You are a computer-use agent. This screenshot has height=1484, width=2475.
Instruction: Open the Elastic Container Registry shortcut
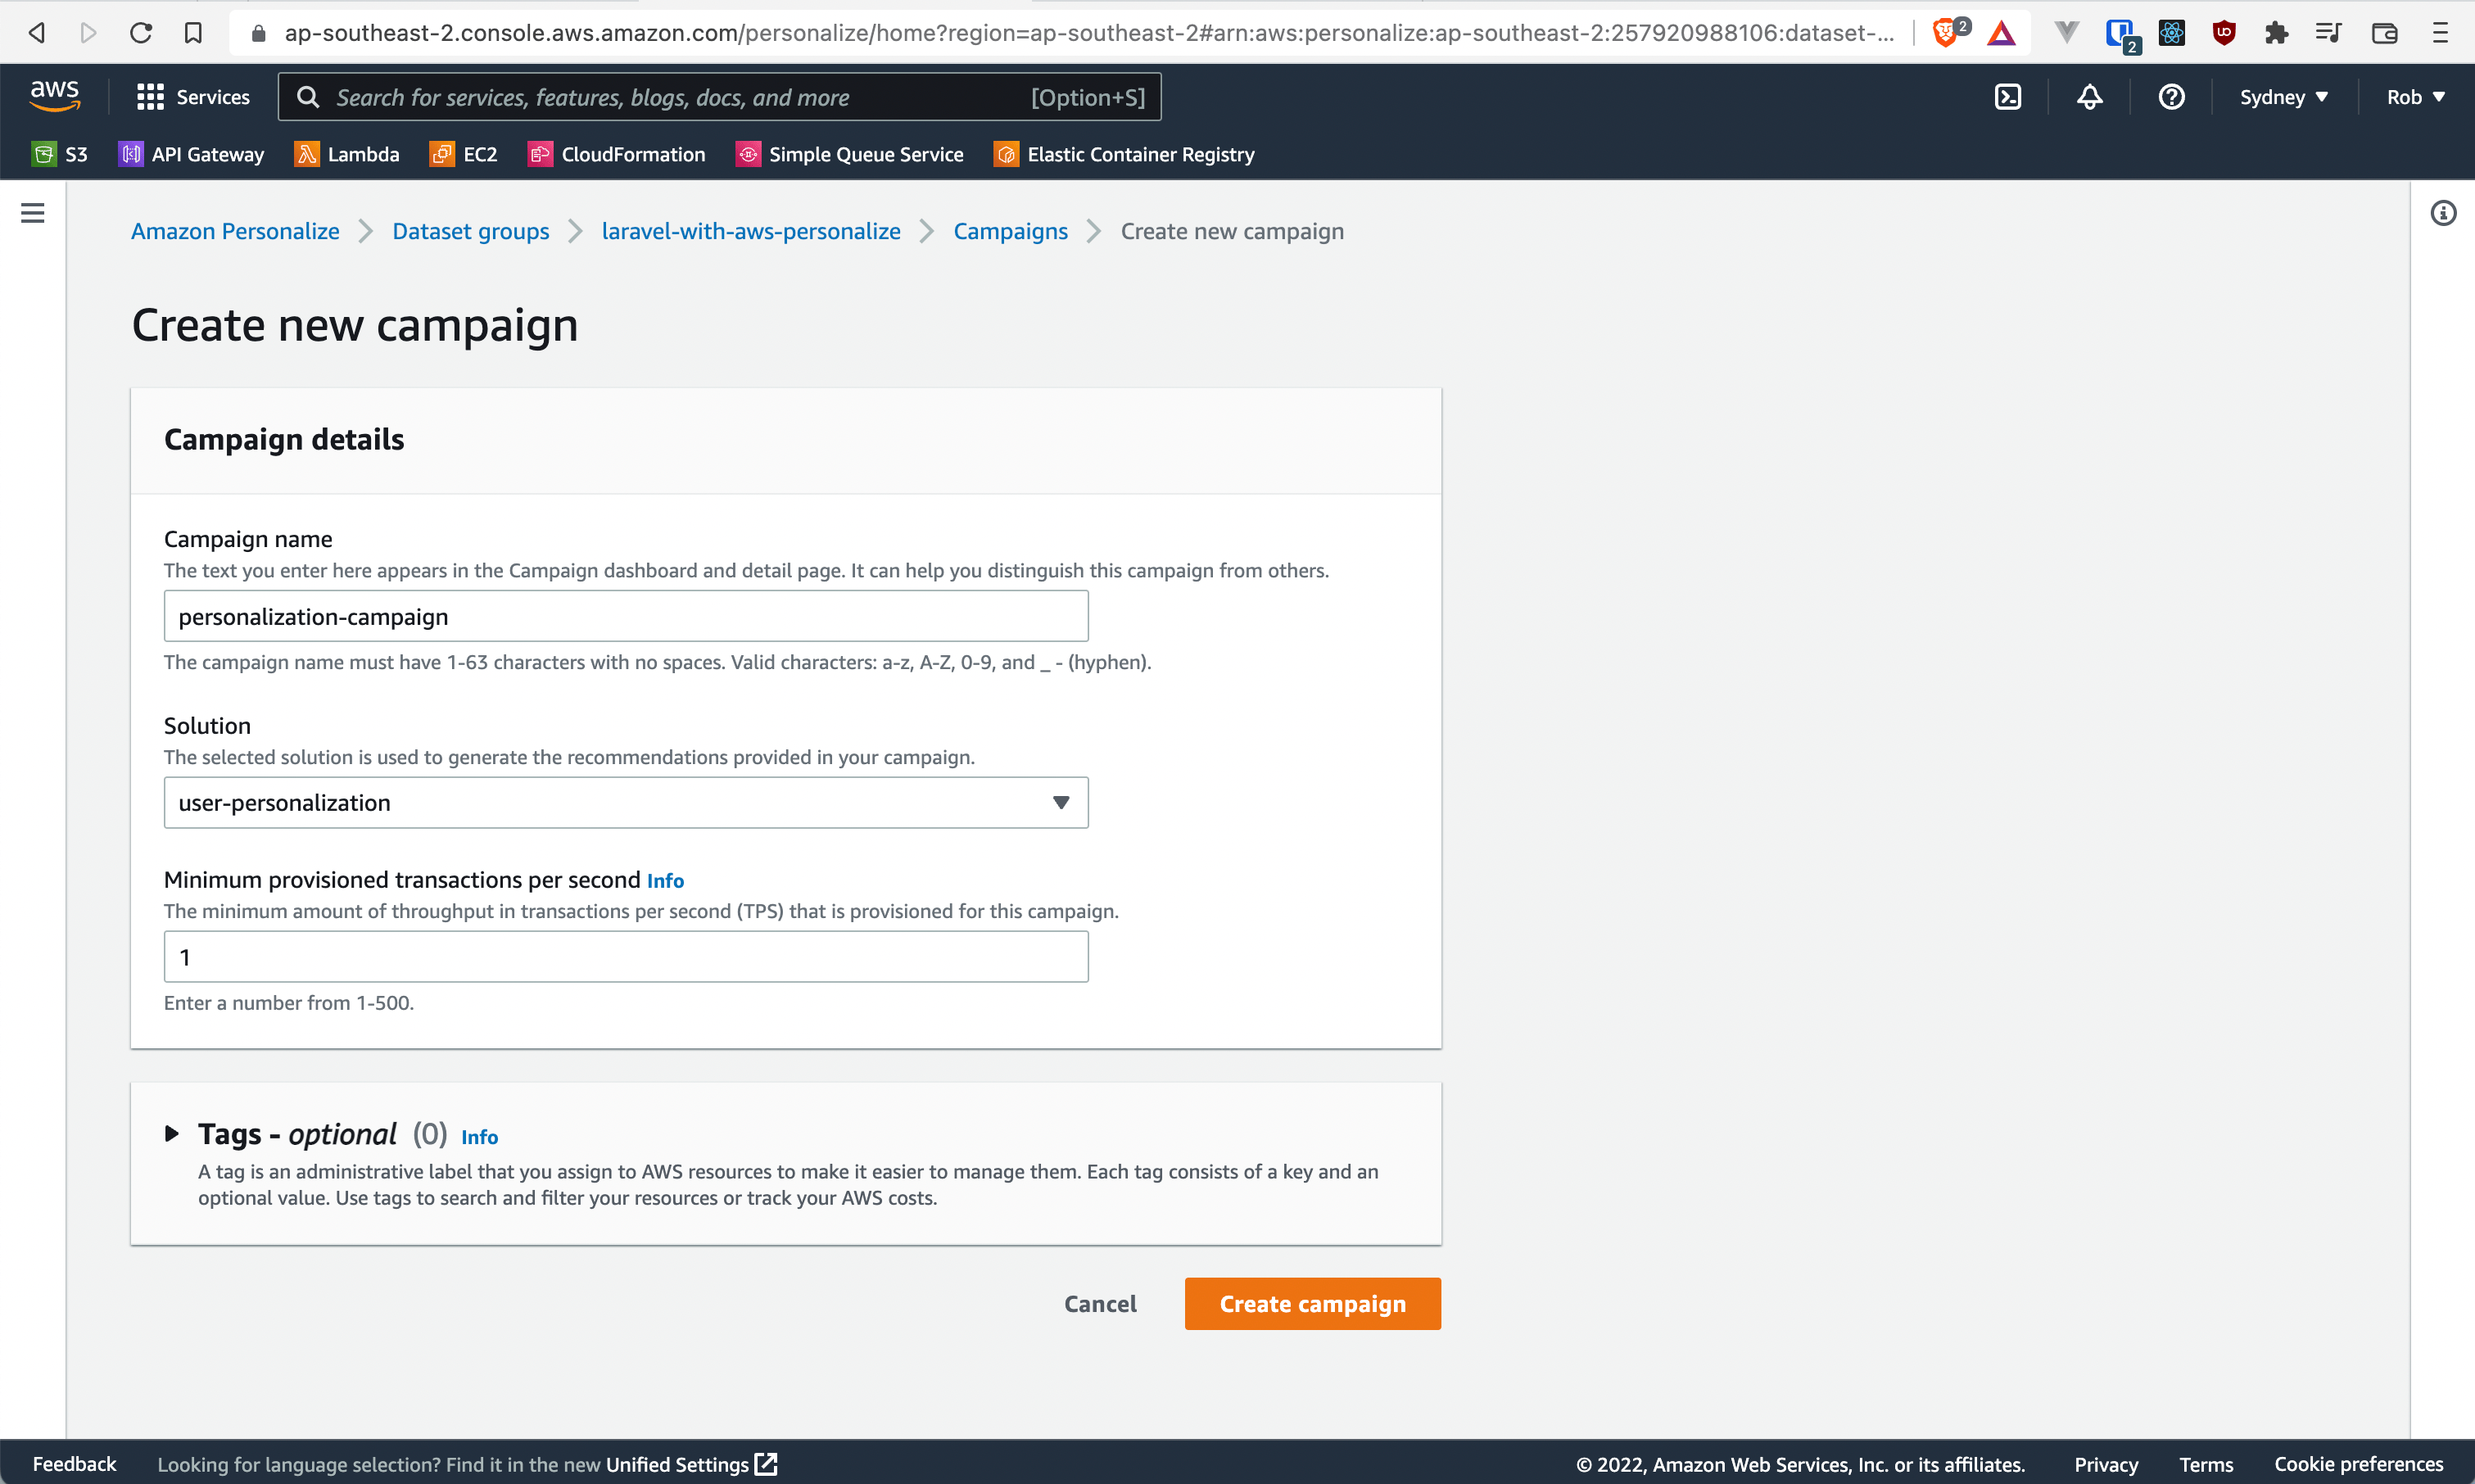click(1124, 154)
